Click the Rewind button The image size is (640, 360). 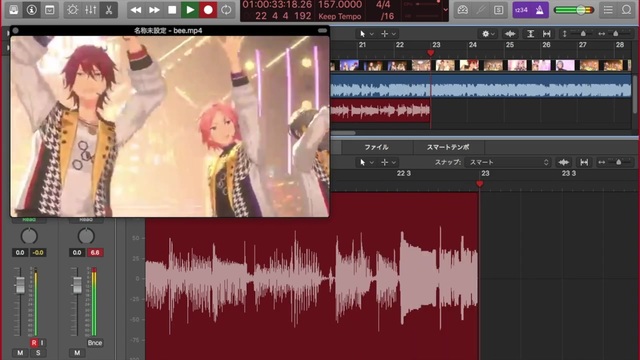point(136,10)
